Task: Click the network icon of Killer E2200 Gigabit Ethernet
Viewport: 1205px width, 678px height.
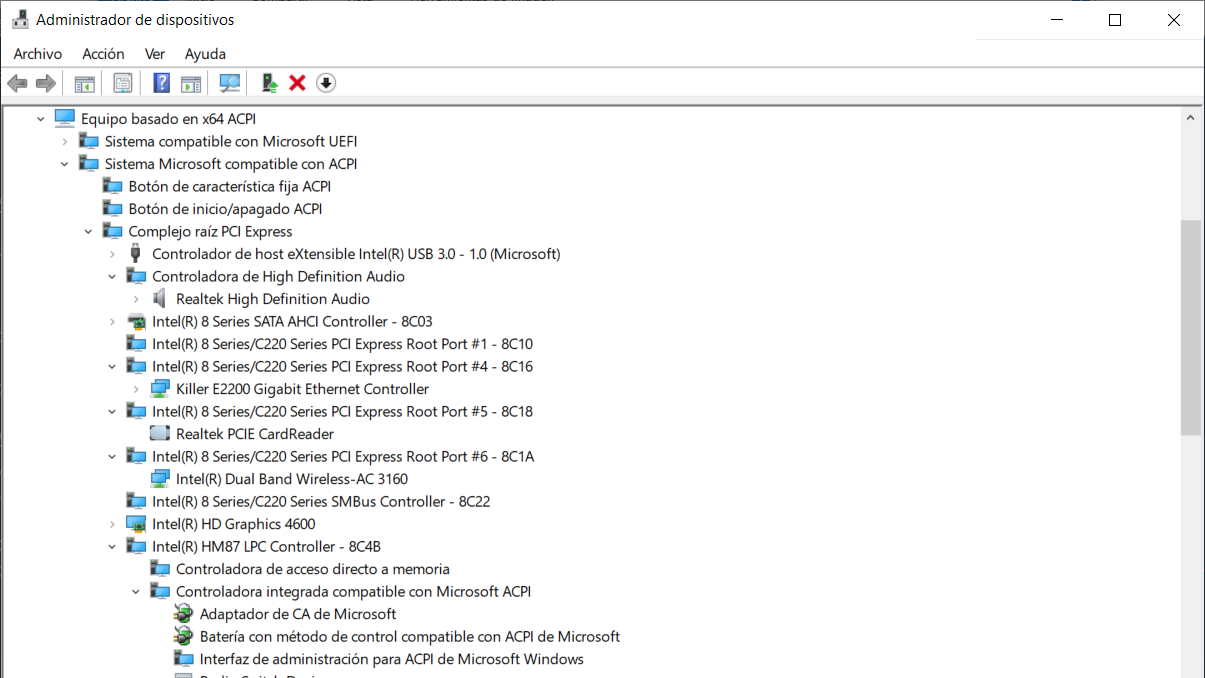Action: [160, 389]
